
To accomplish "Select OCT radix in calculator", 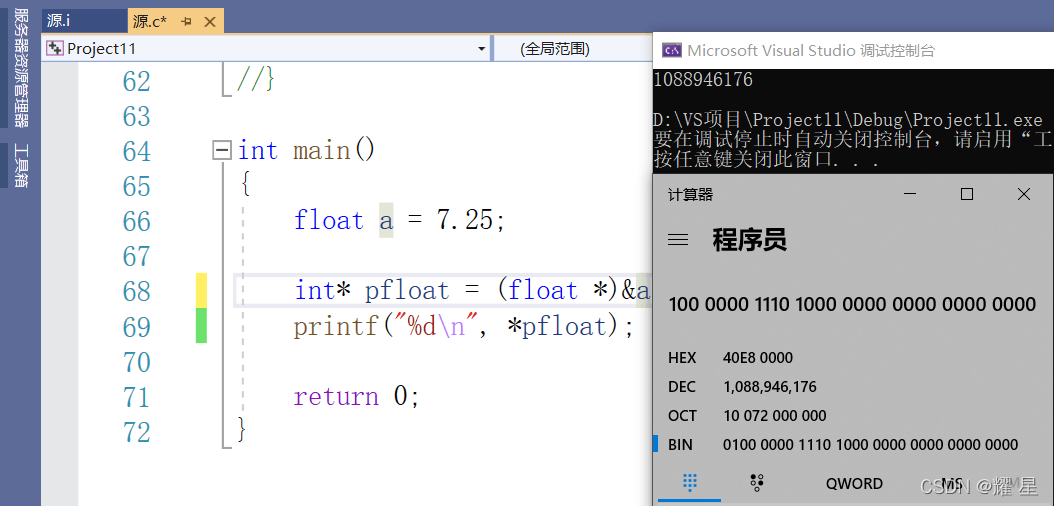I will pos(682,416).
